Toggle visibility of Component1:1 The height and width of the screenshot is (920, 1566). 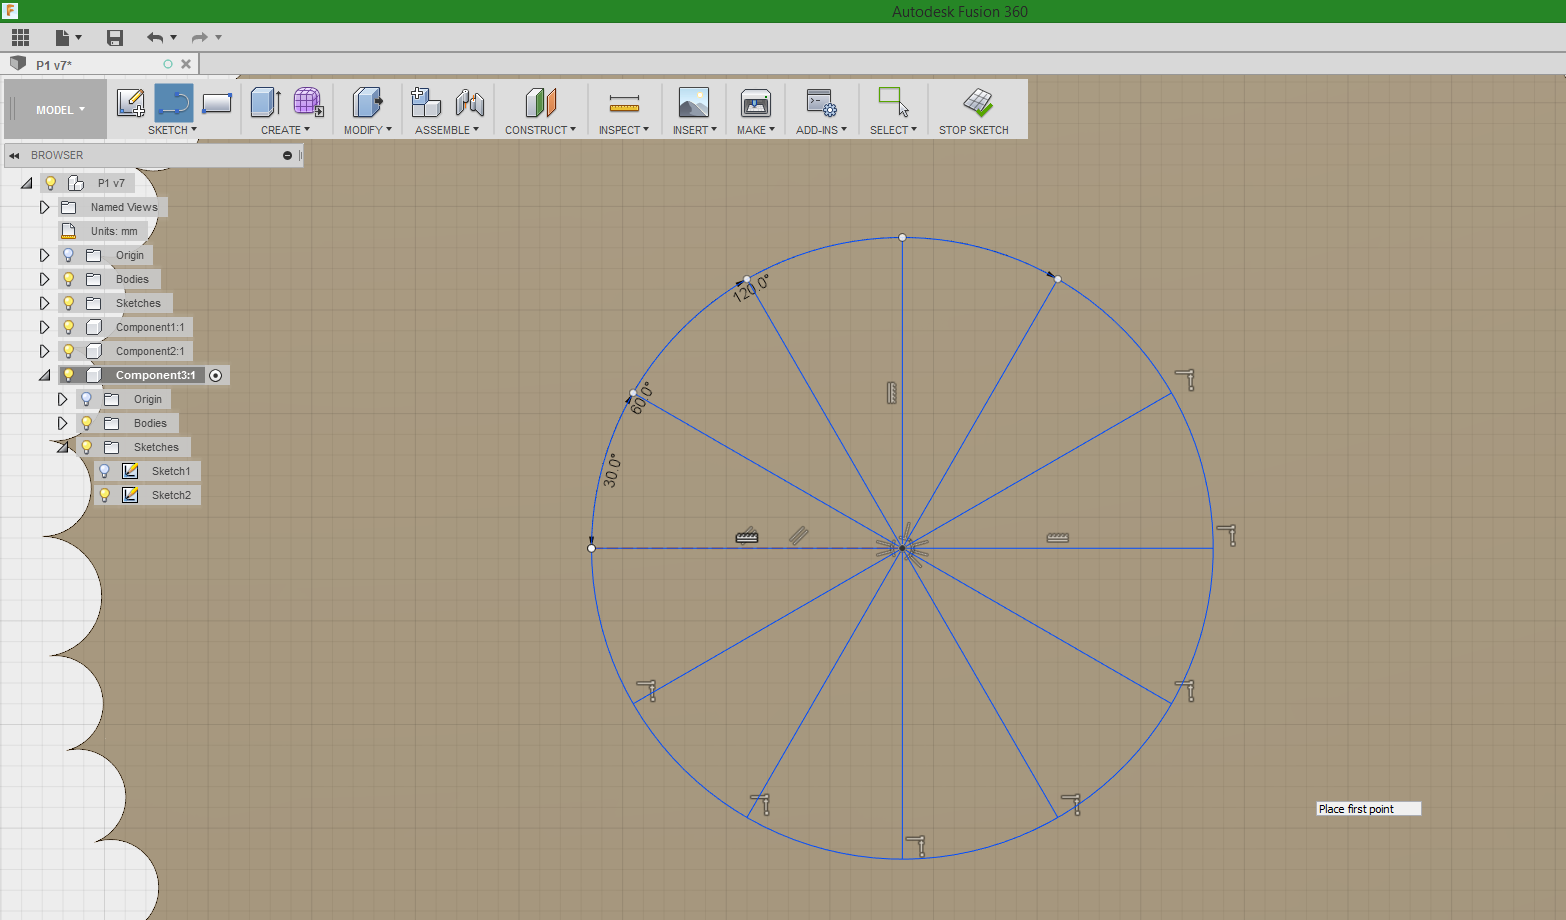pyautogui.click(x=69, y=327)
